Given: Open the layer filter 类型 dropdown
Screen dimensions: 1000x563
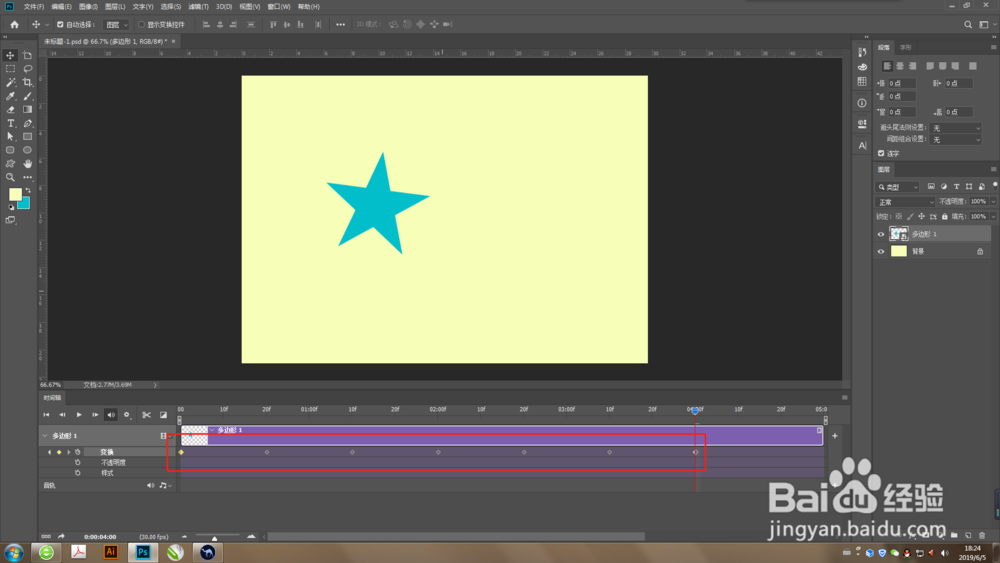Looking at the screenshot, I should 898,187.
